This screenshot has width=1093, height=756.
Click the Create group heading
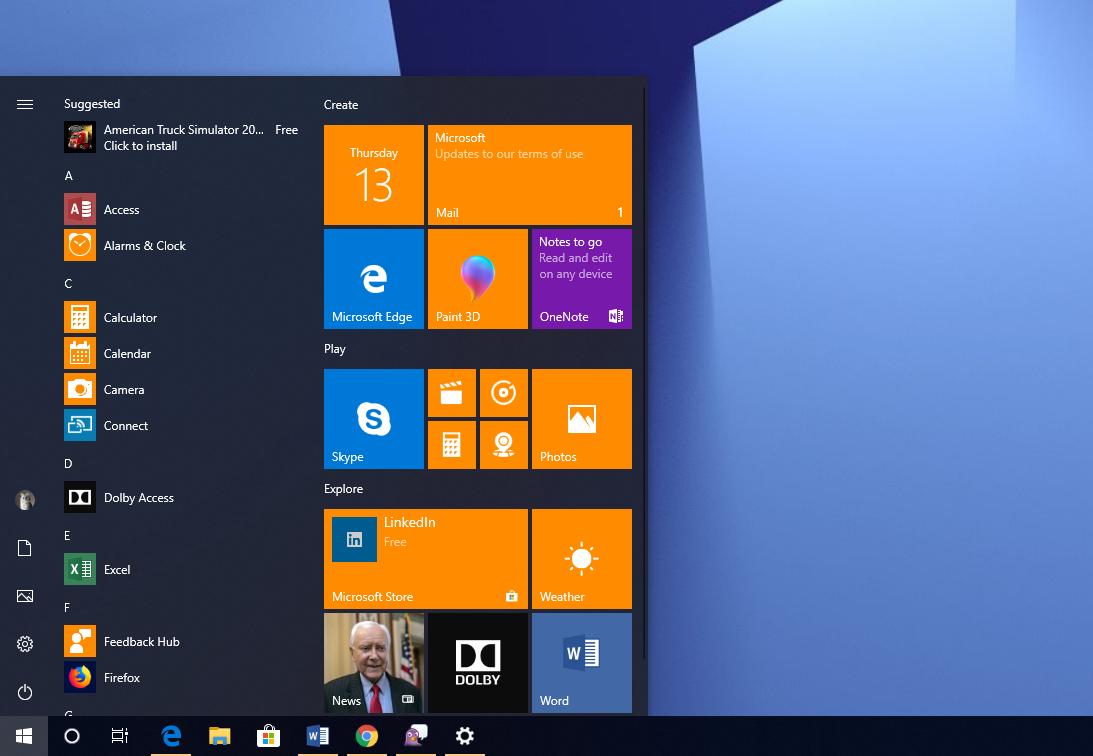pyautogui.click(x=341, y=105)
